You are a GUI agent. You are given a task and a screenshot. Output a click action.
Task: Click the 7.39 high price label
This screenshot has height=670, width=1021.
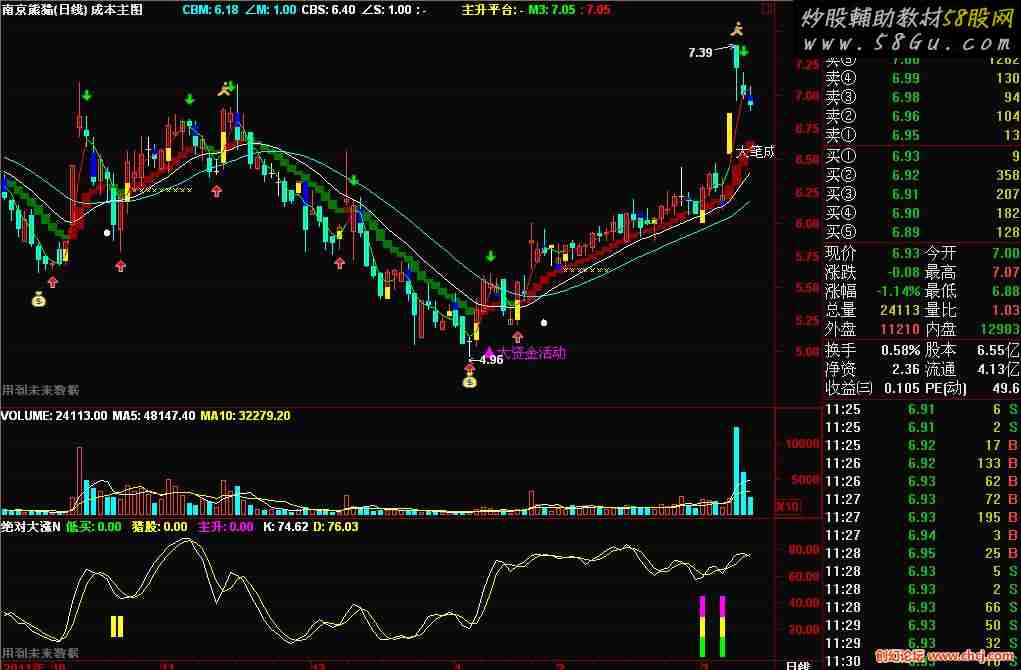tap(700, 53)
